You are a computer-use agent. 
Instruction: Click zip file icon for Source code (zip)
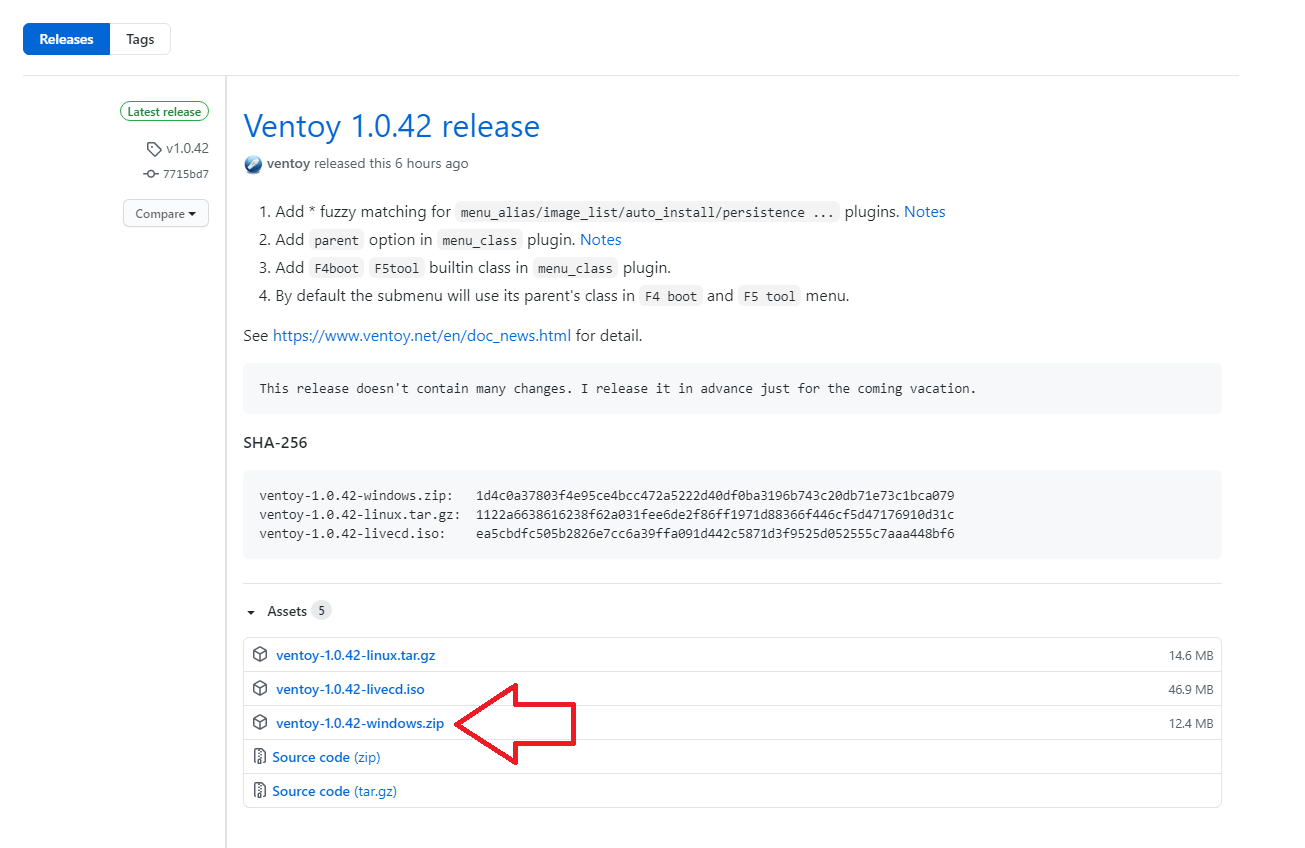(260, 757)
